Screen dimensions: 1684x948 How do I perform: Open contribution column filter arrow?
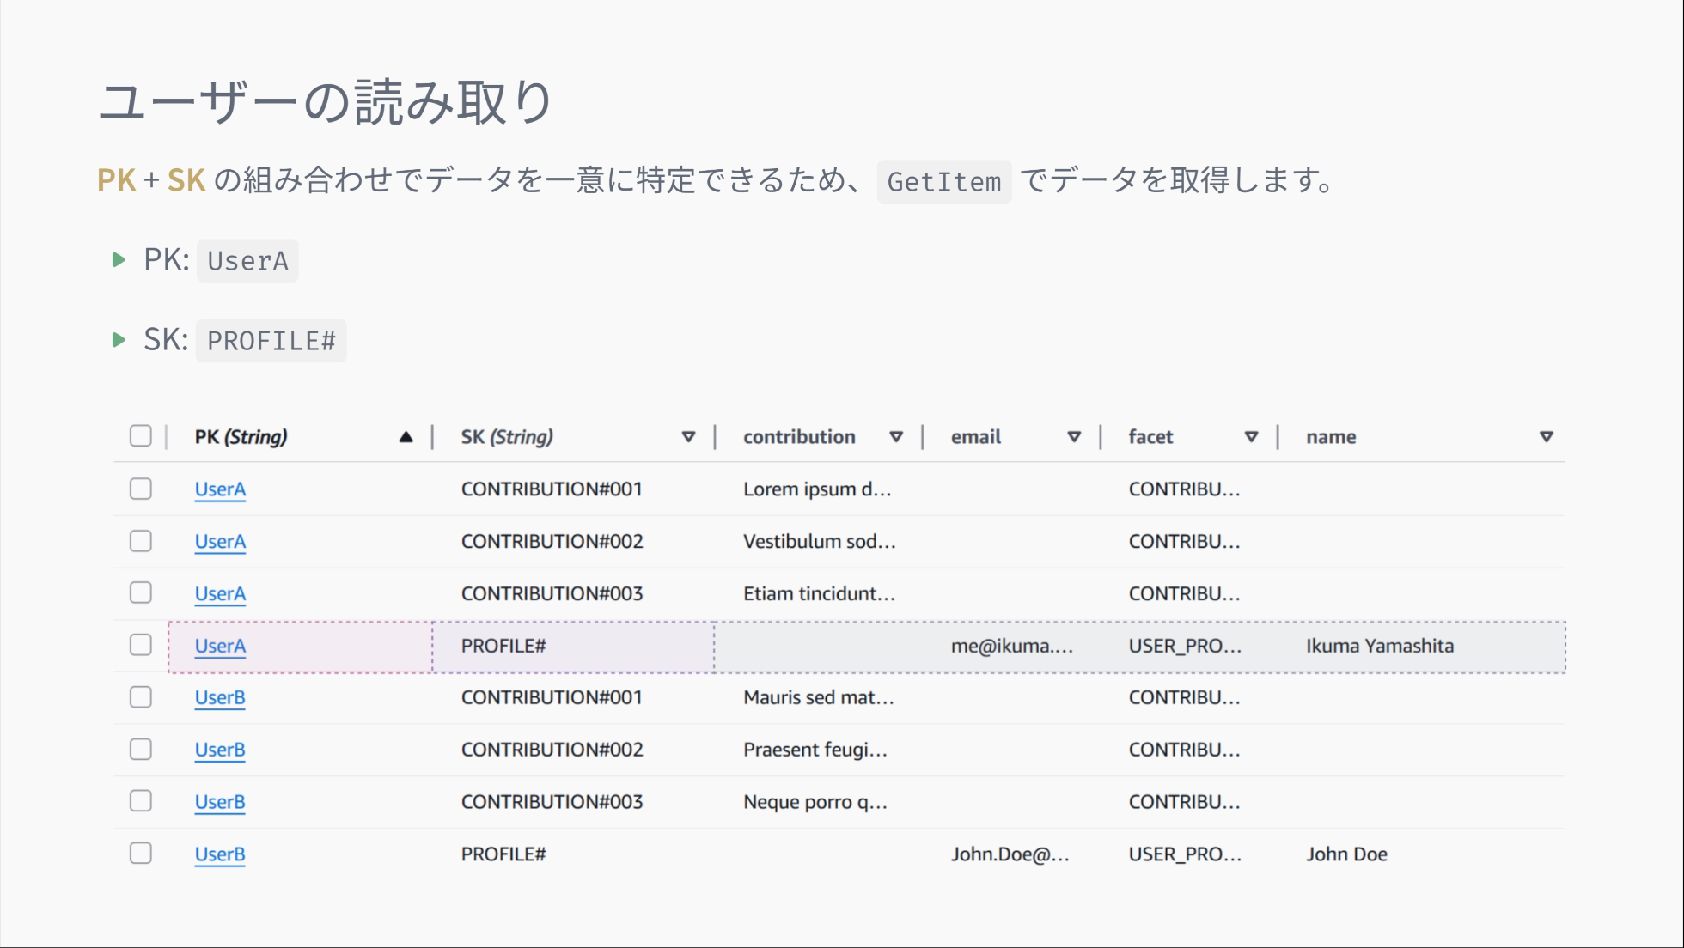[896, 437]
